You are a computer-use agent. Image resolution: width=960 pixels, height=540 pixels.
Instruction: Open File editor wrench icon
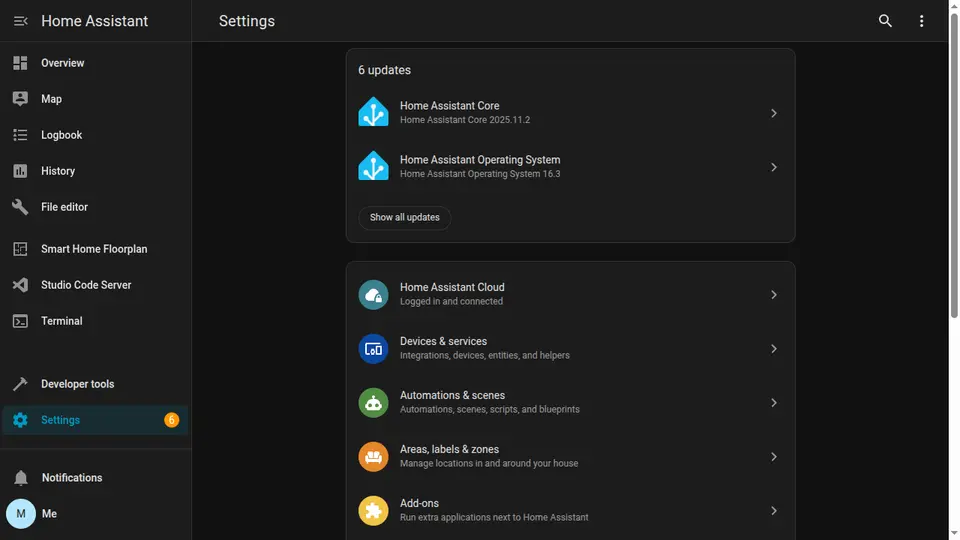(x=20, y=207)
